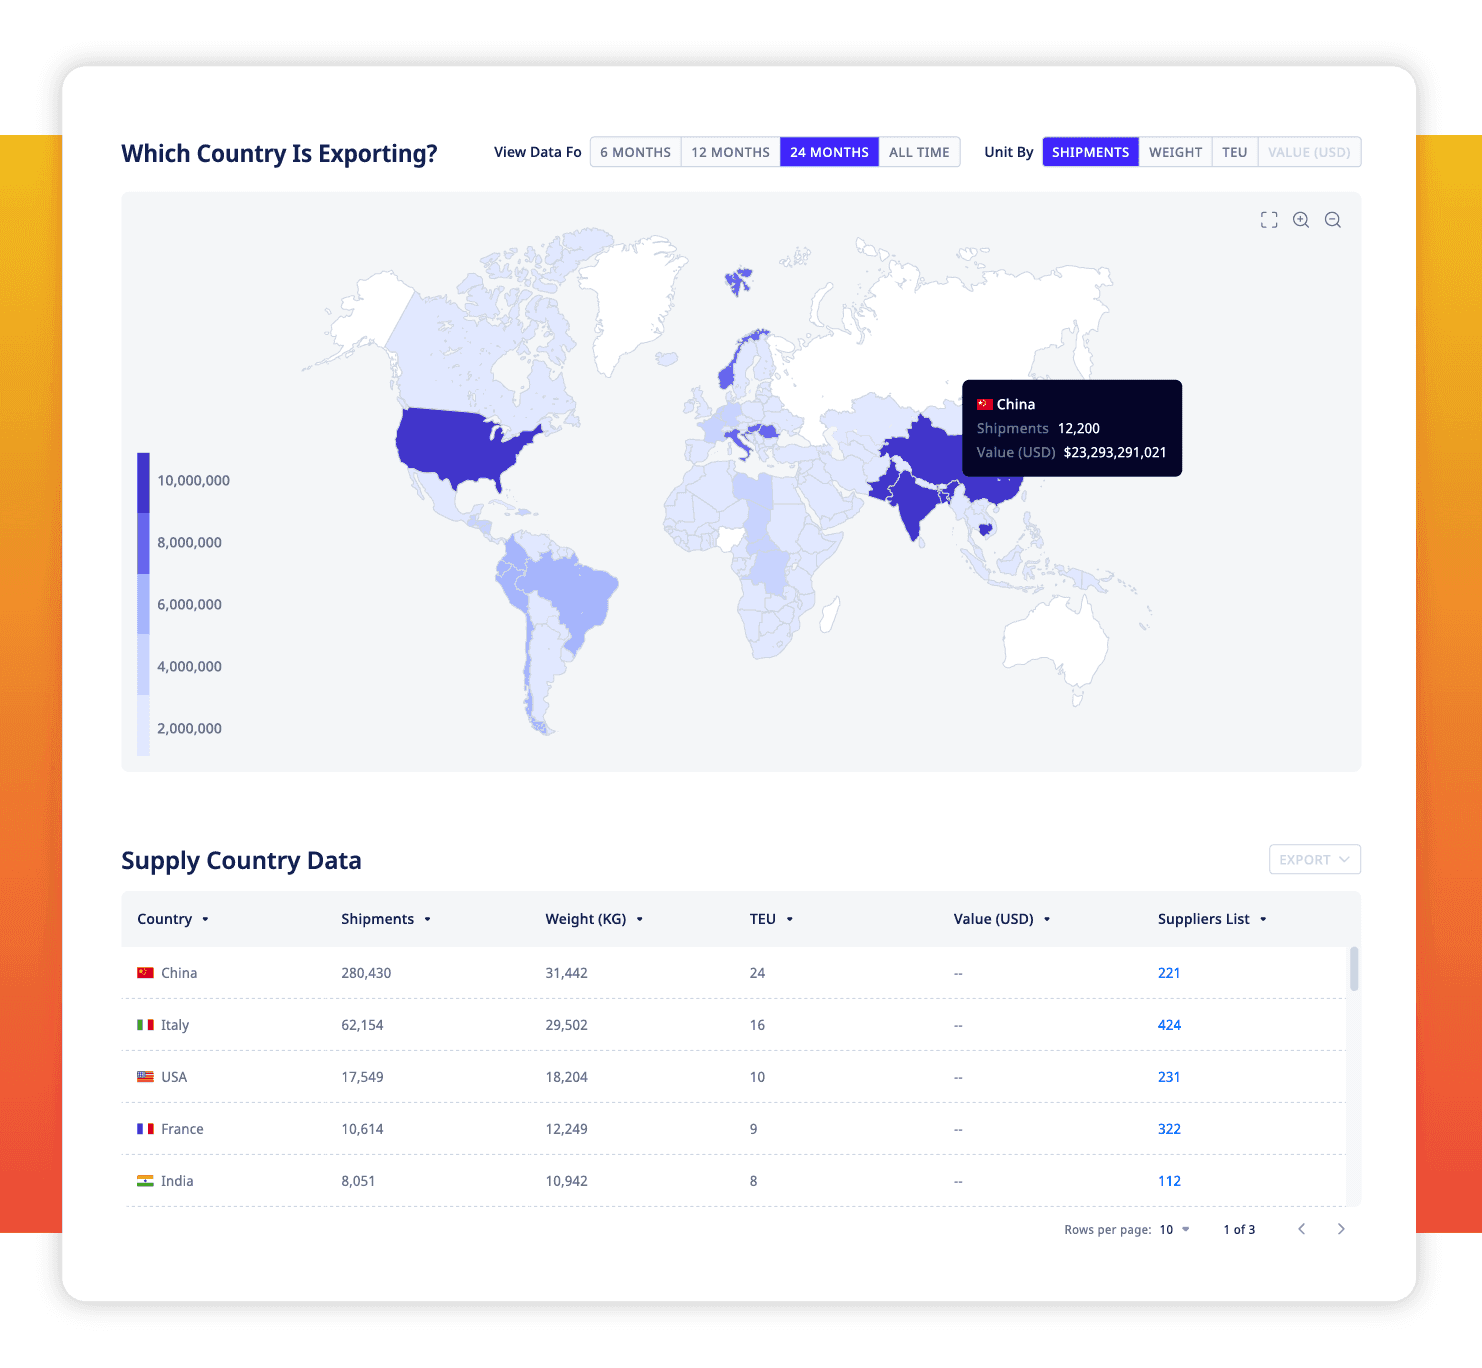The image size is (1482, 1368).
Task: Click the France flag in table row
Action: [145, 1129]
